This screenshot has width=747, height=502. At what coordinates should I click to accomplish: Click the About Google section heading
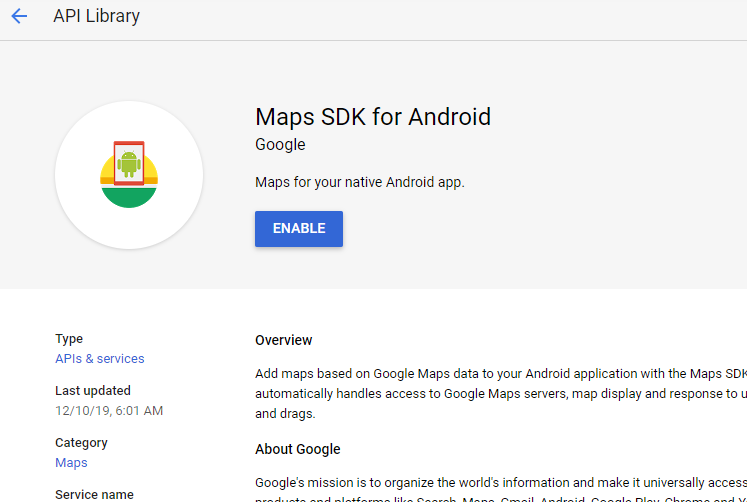coord(298,449)
